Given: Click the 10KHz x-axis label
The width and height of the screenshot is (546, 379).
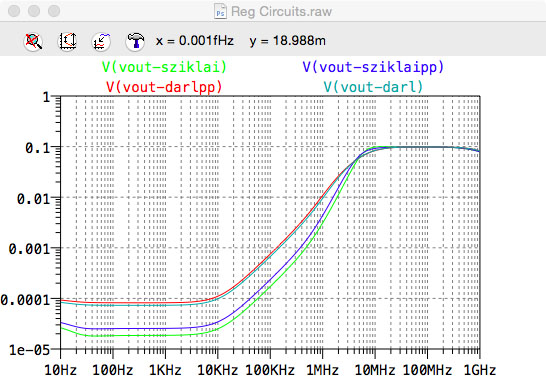Looking at the screenshot, I should tap(218, 370).
